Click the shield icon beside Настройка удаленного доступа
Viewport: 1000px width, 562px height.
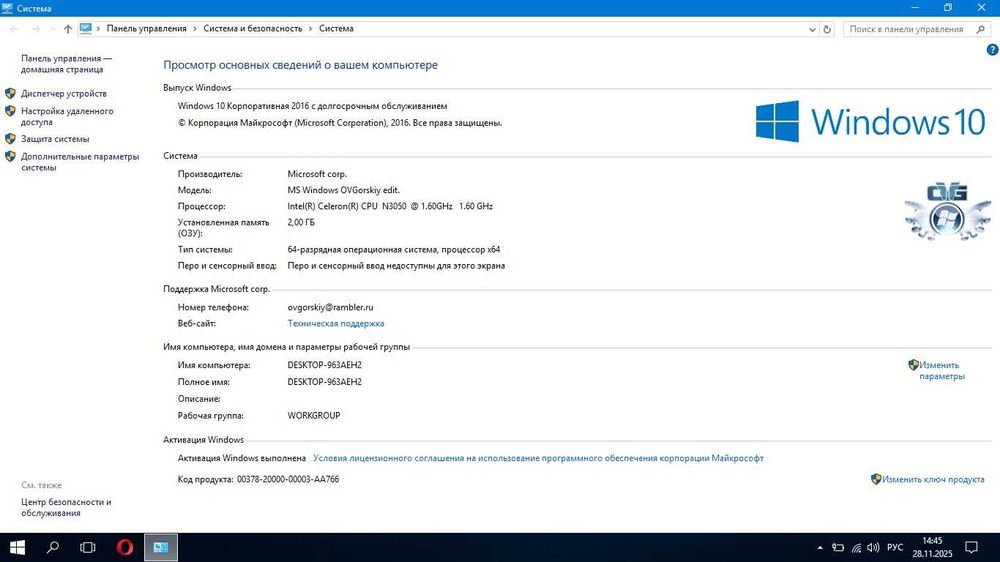10,111
